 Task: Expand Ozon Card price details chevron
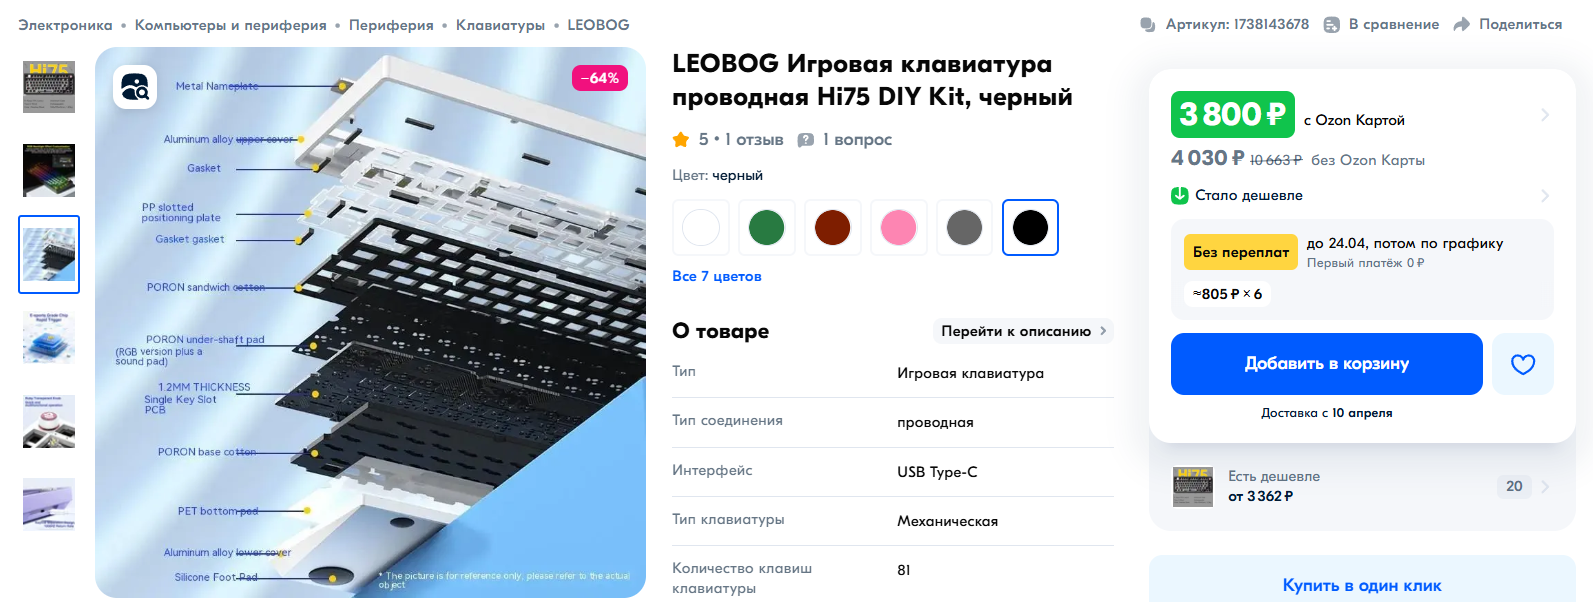point(1545,114)
